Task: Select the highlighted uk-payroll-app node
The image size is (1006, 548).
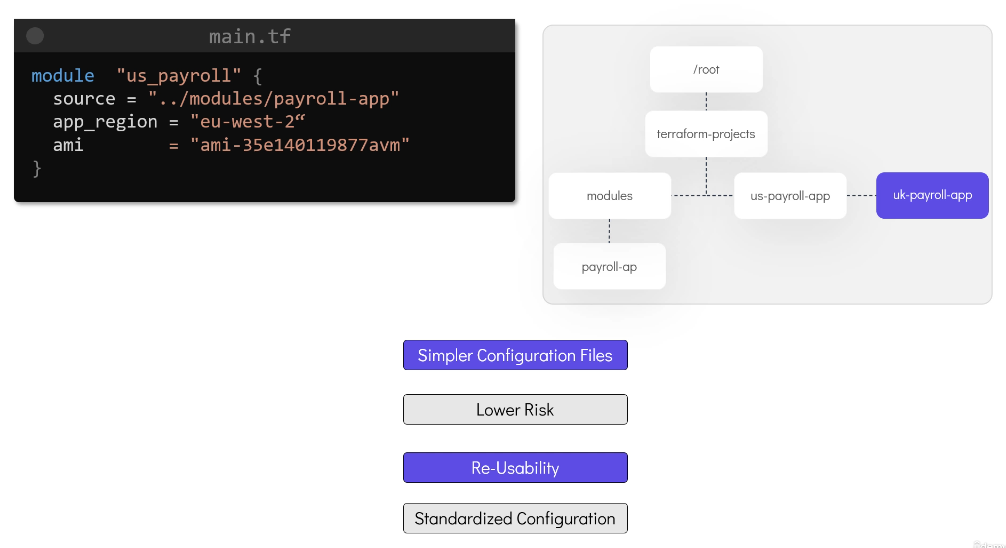Action: (932, 195)
